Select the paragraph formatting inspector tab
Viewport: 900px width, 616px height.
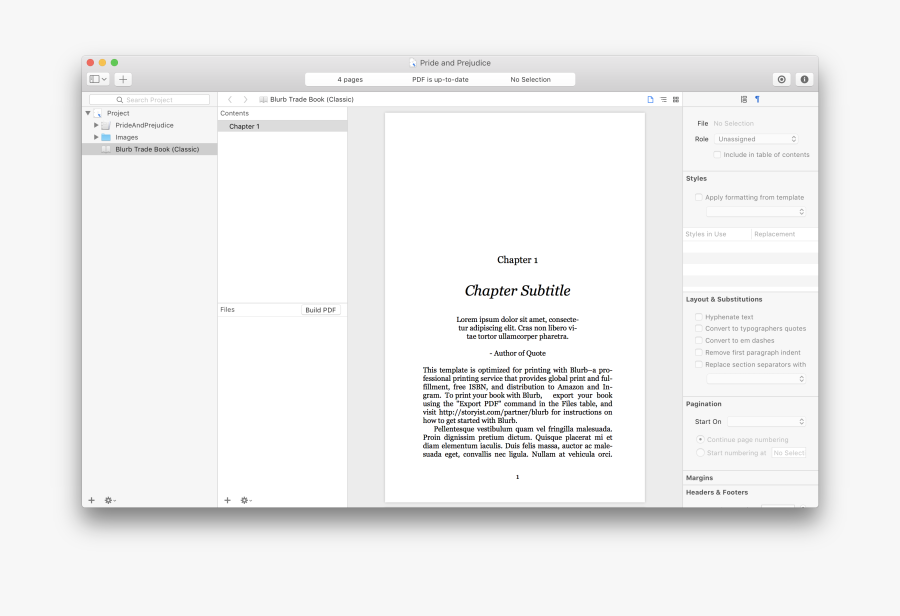click(x=757, y=99)
